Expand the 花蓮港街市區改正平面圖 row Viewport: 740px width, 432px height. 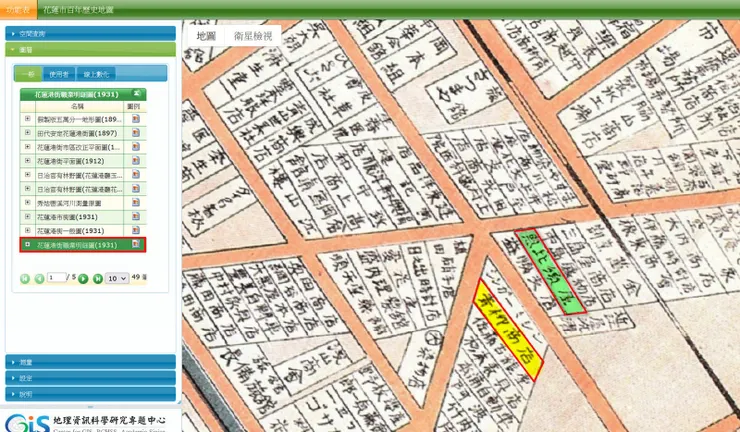pyautogui.click(x=27, y=146)
